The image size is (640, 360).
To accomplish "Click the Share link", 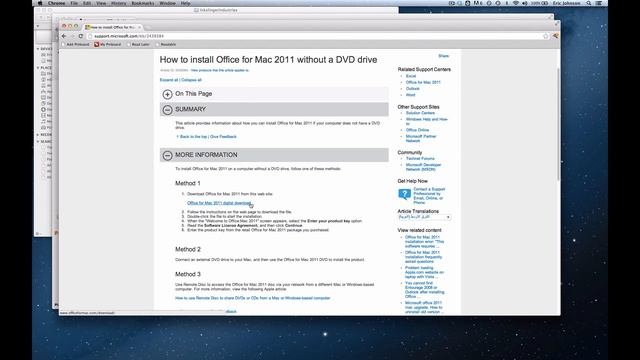I will 444,56.
